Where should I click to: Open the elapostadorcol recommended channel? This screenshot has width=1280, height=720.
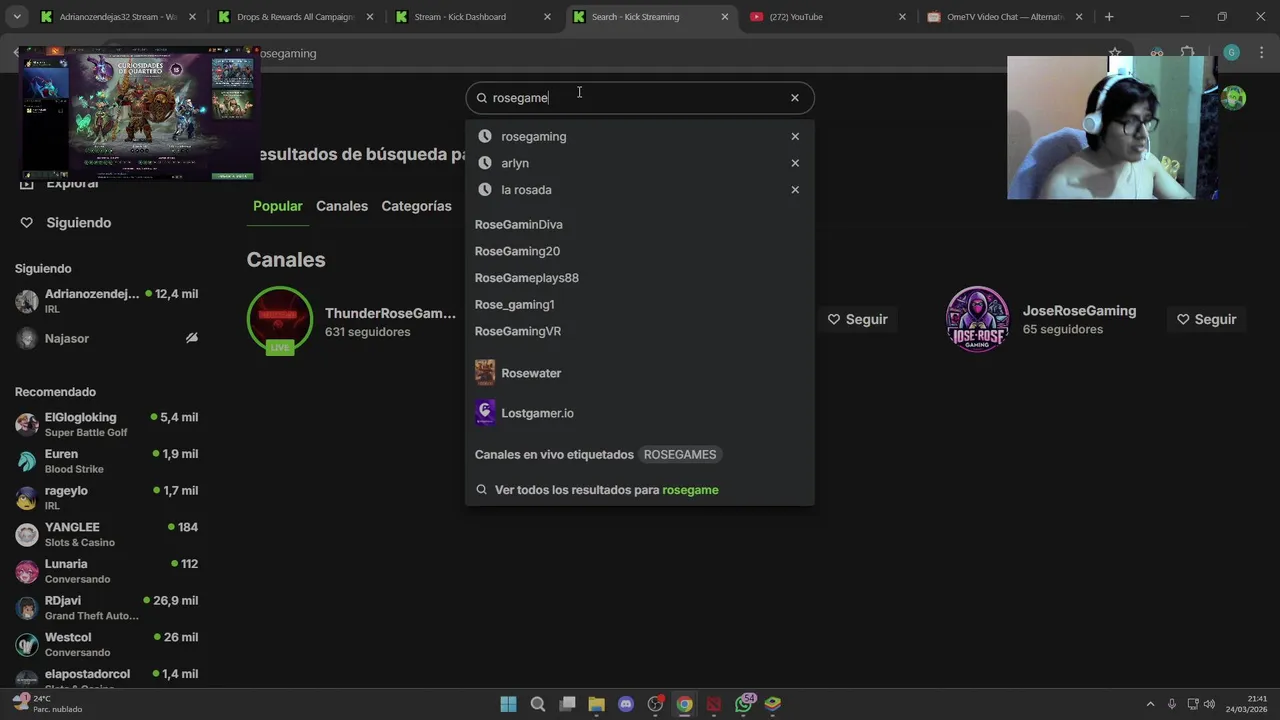coord(106,680)
